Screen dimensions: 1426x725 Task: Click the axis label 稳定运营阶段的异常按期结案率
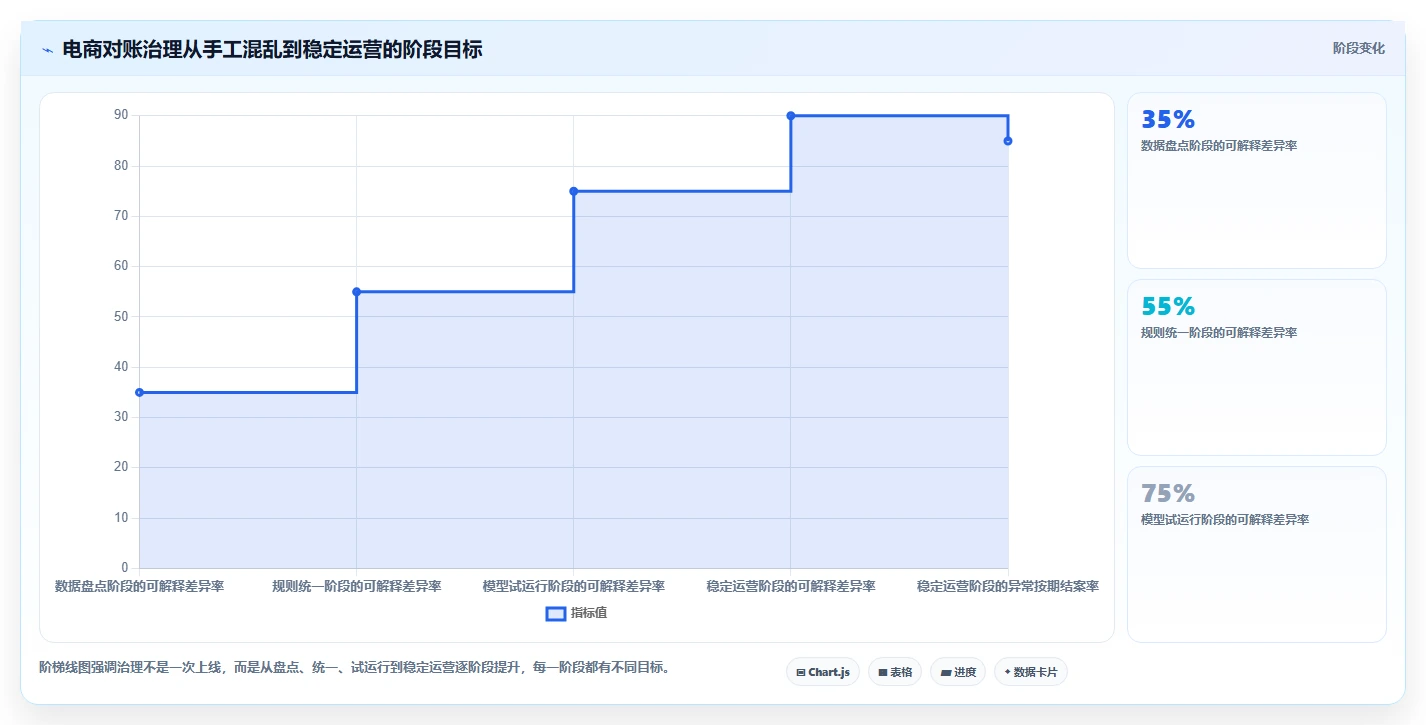coord(1008,586)
